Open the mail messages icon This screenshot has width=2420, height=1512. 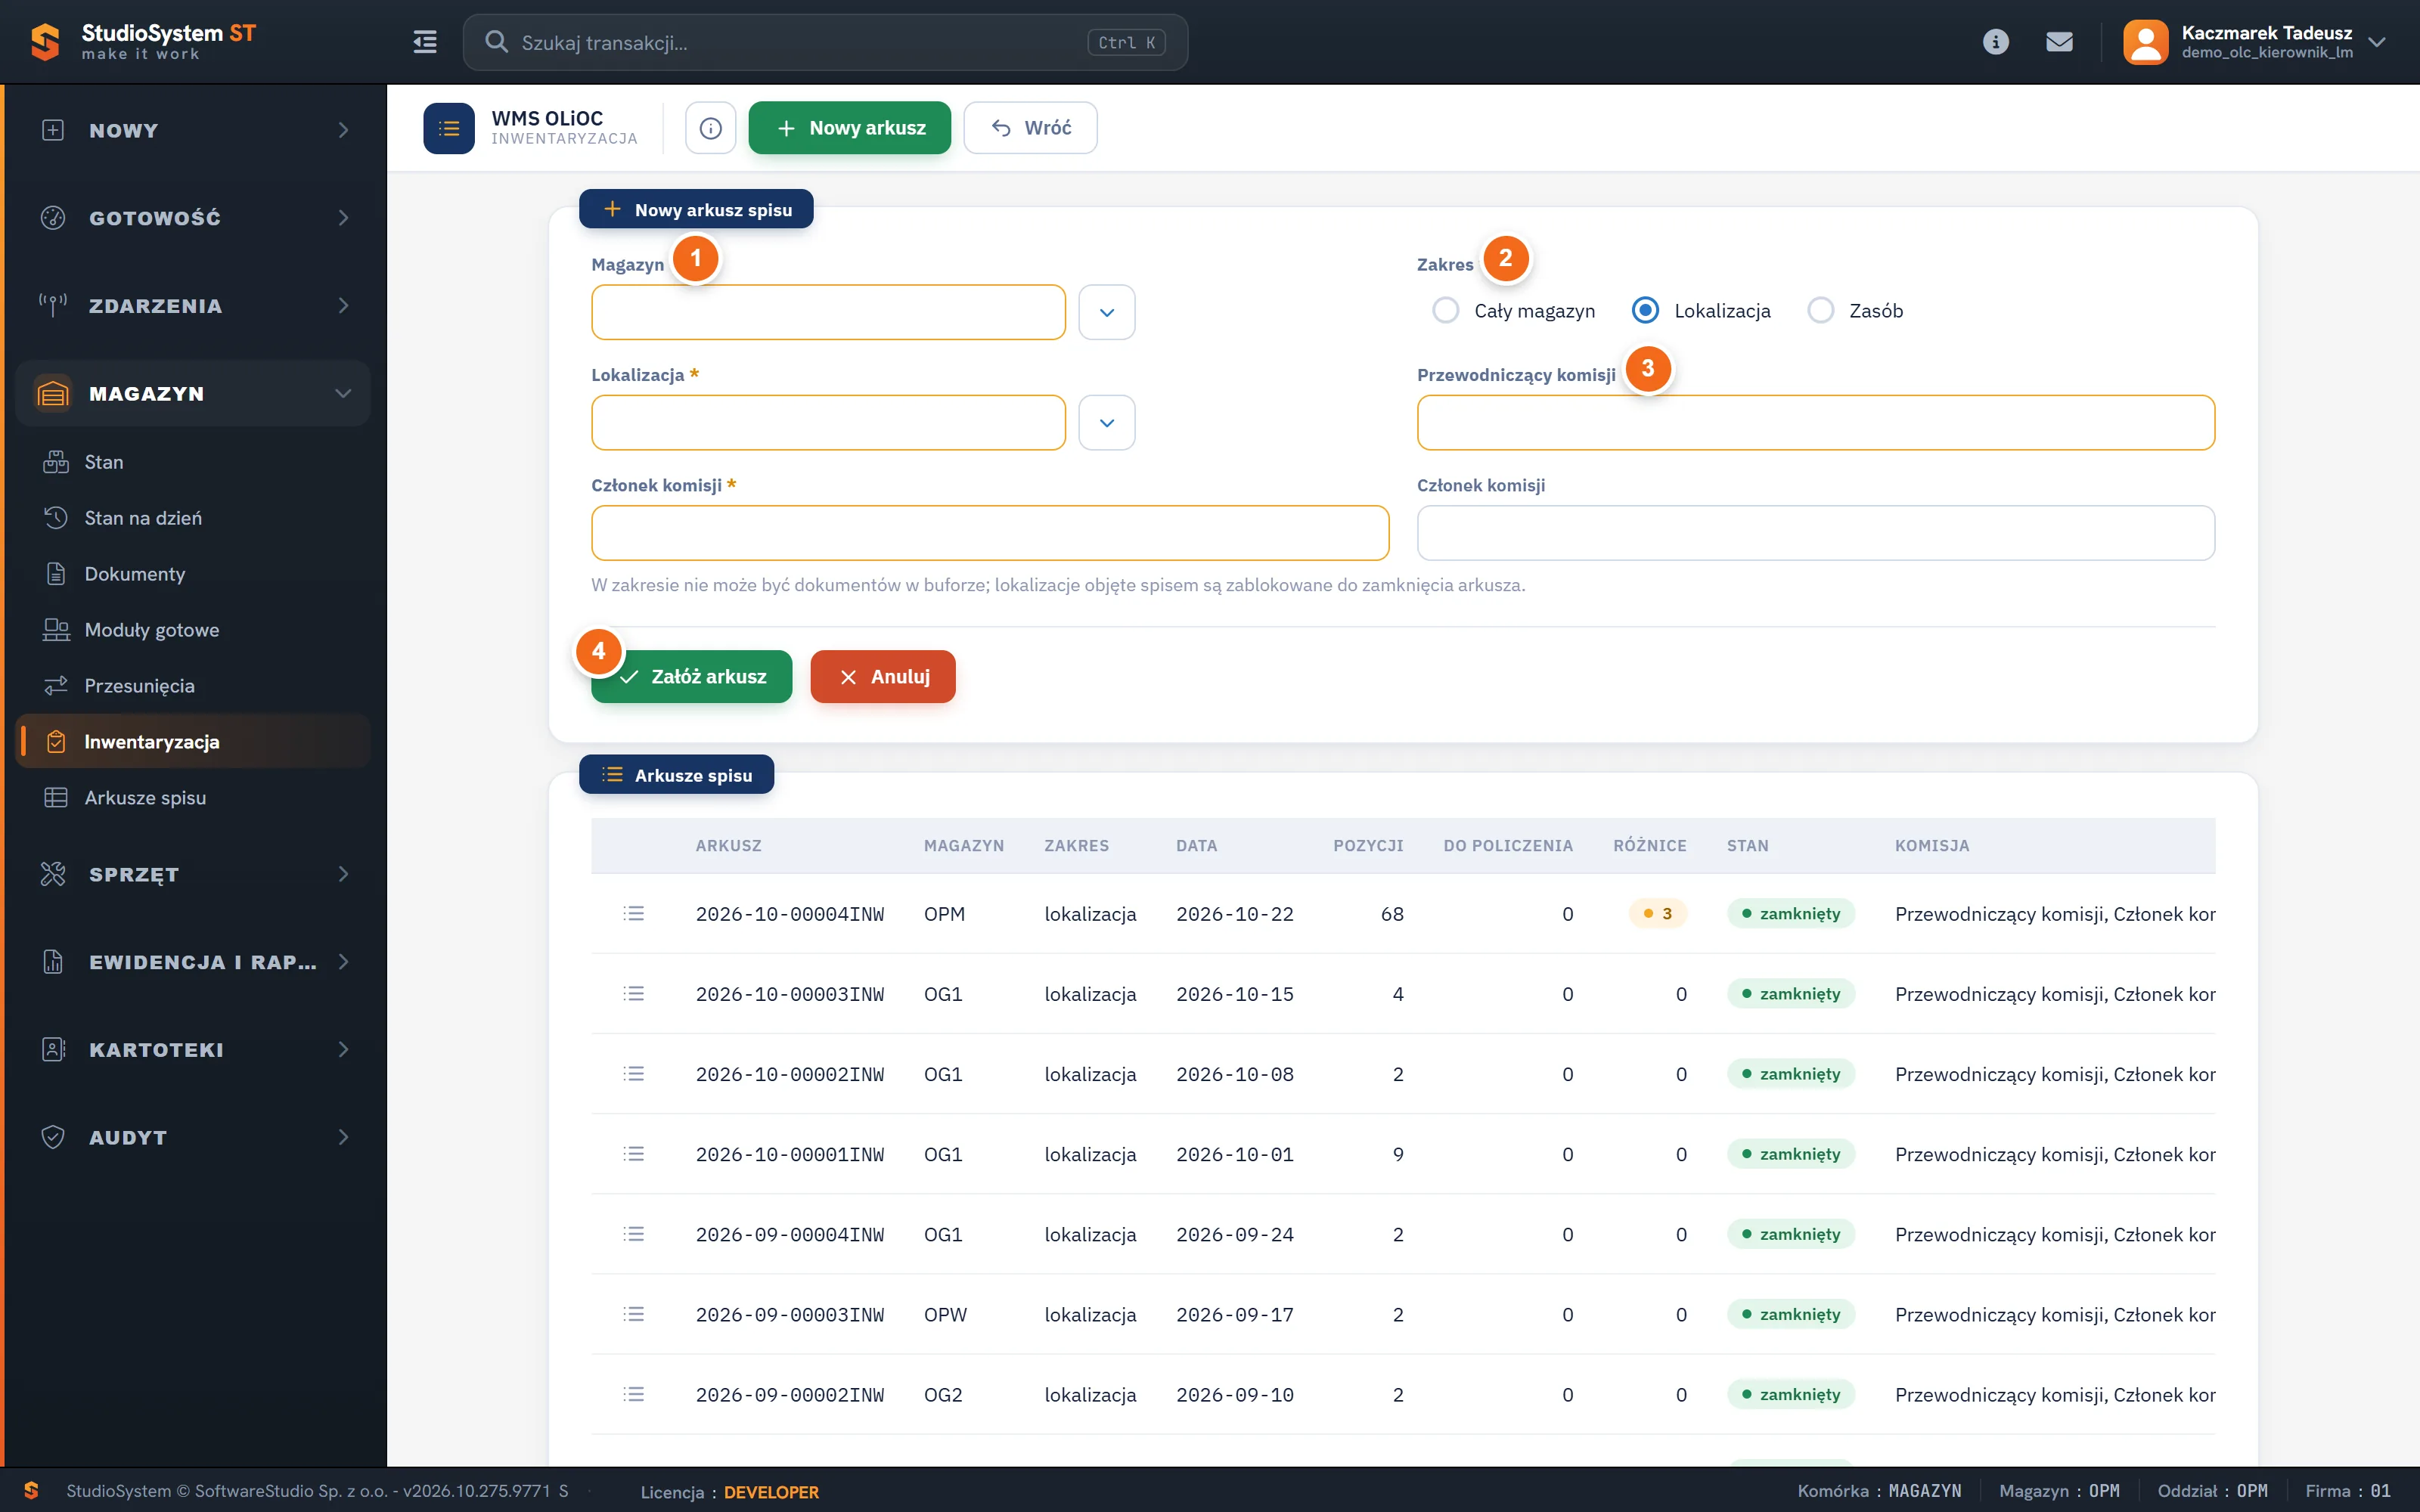(x=2059, y=42)
